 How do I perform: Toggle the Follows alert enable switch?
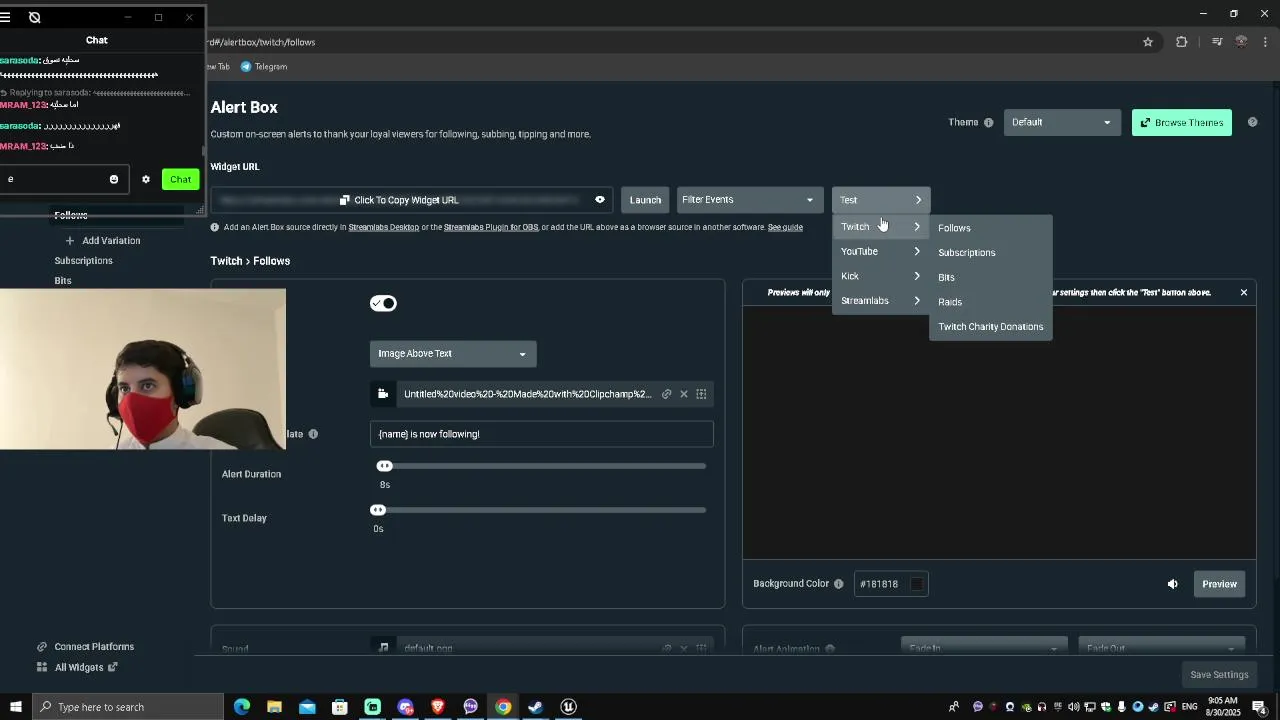pyautogui.click(x=383, y=303)
